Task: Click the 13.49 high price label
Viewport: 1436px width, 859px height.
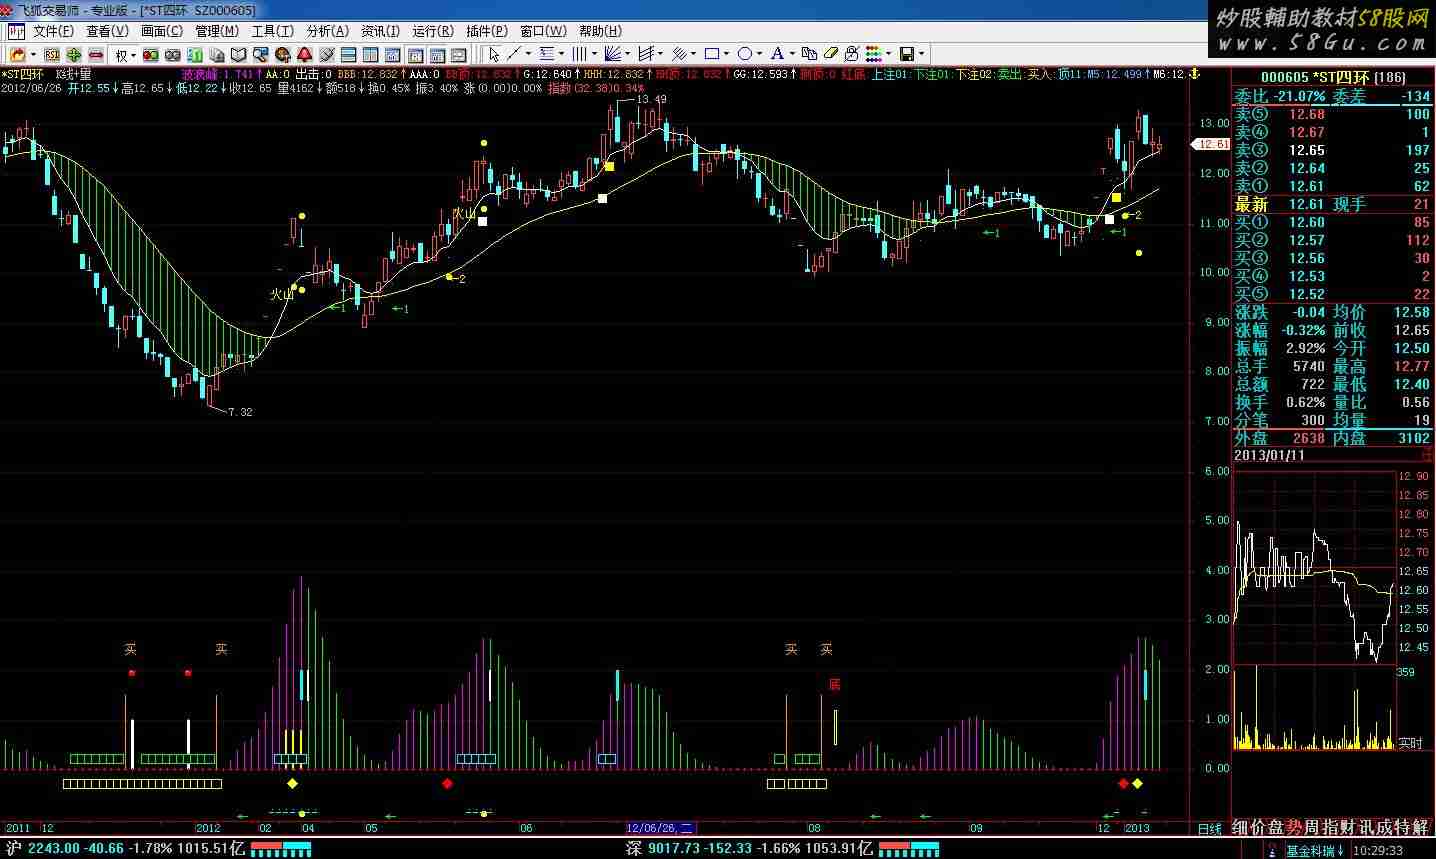Action: [650, 98]
